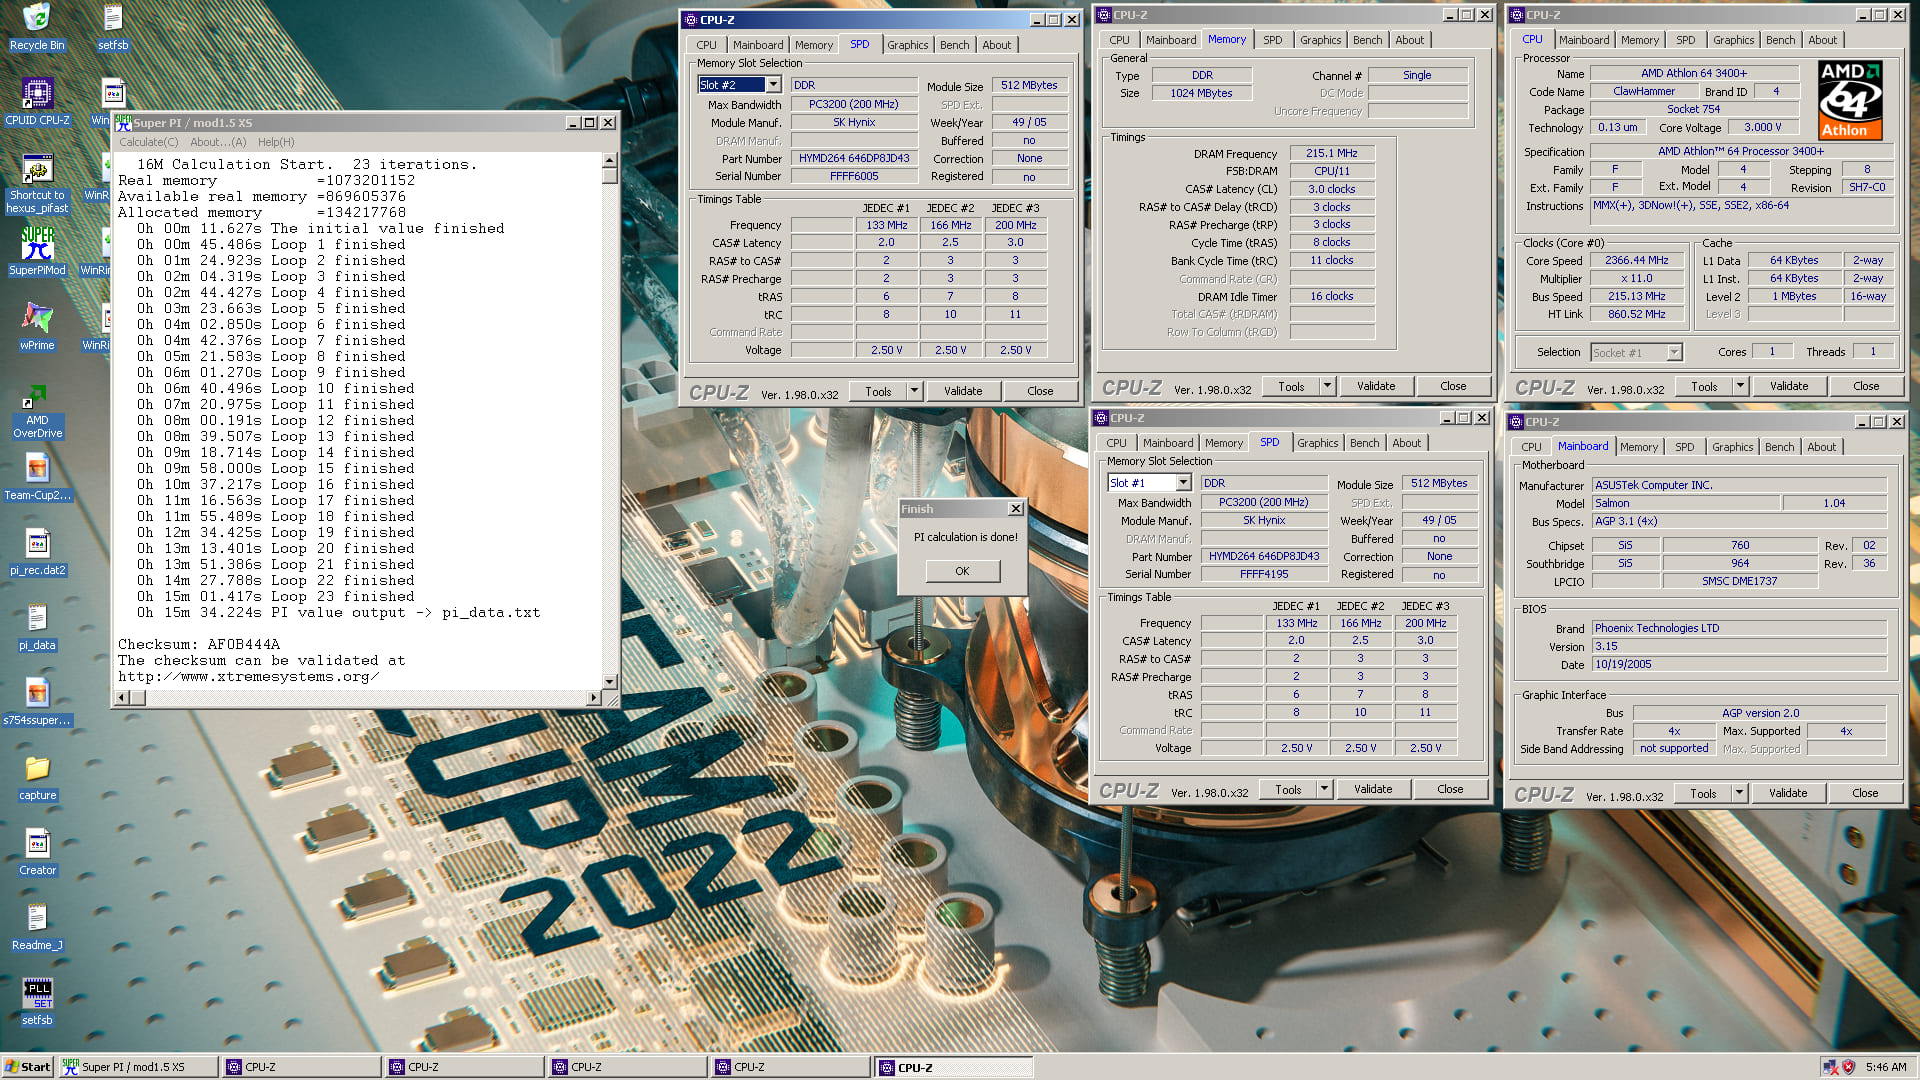Click the Checksum: AF0B444A line
Viewport: 1920px width, 1080px height.
pos(199,644)
